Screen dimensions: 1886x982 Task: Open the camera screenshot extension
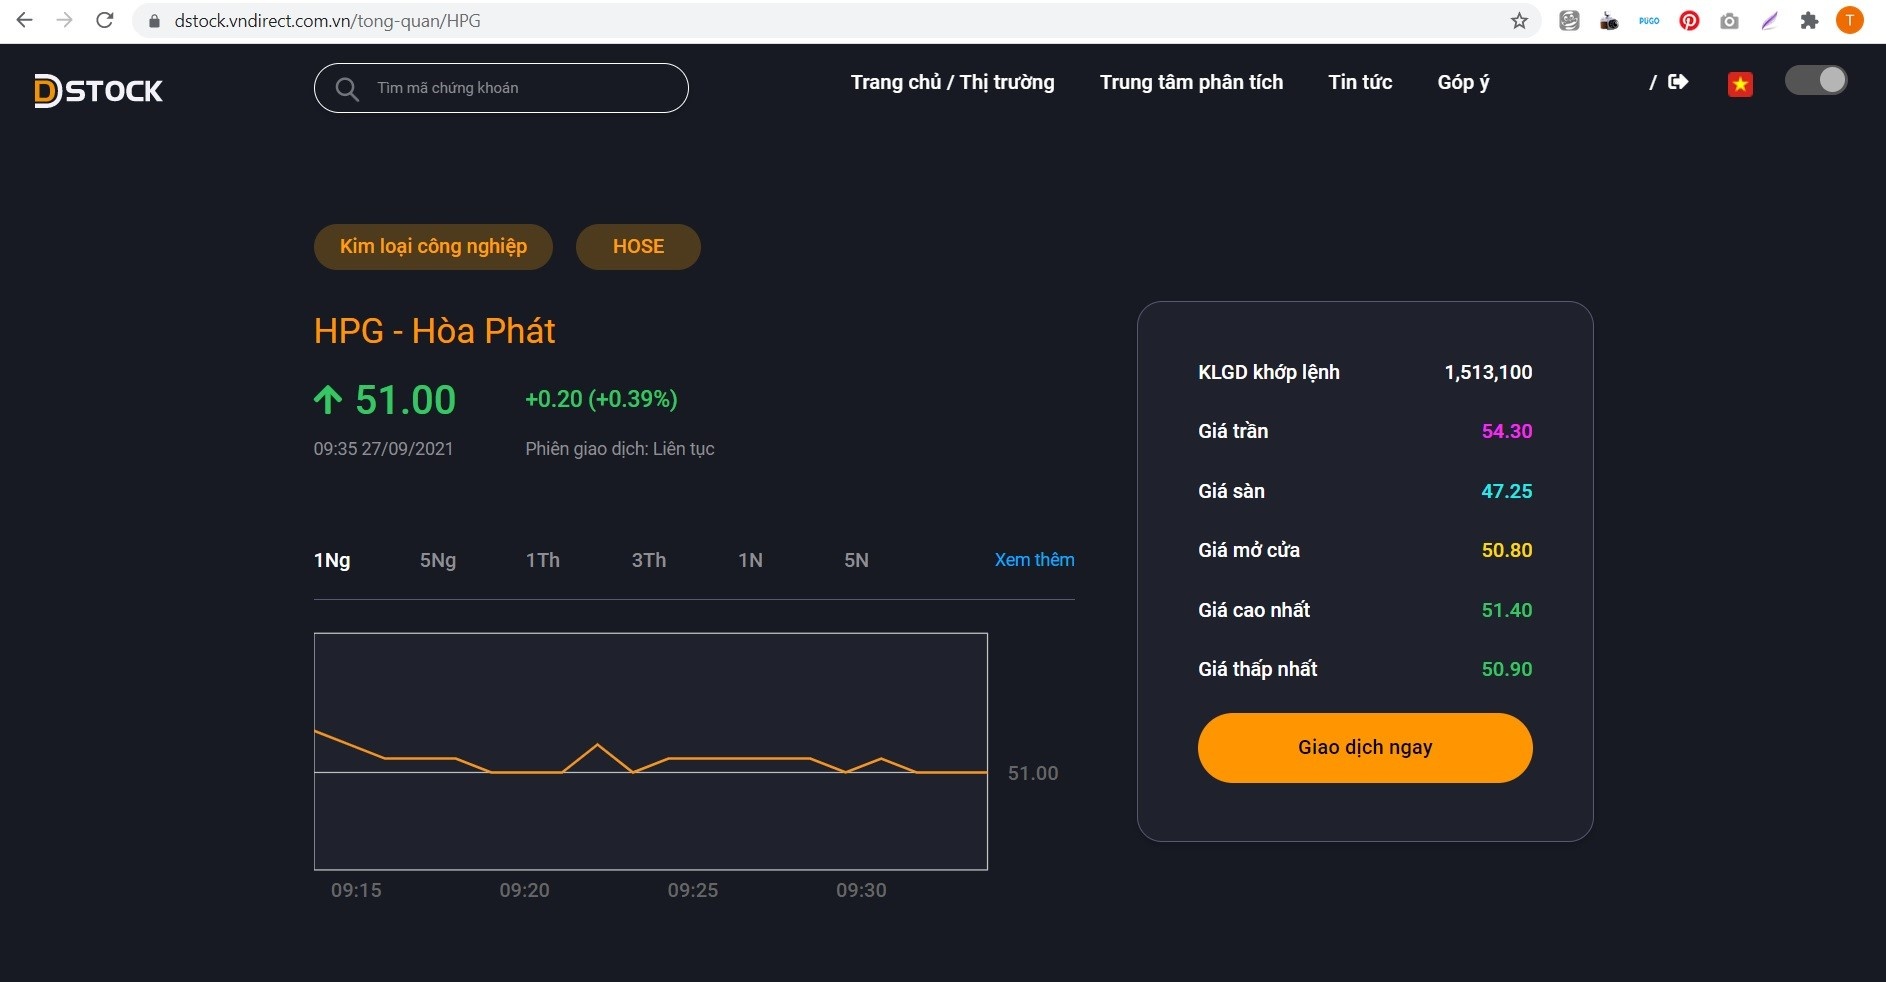1729,21
